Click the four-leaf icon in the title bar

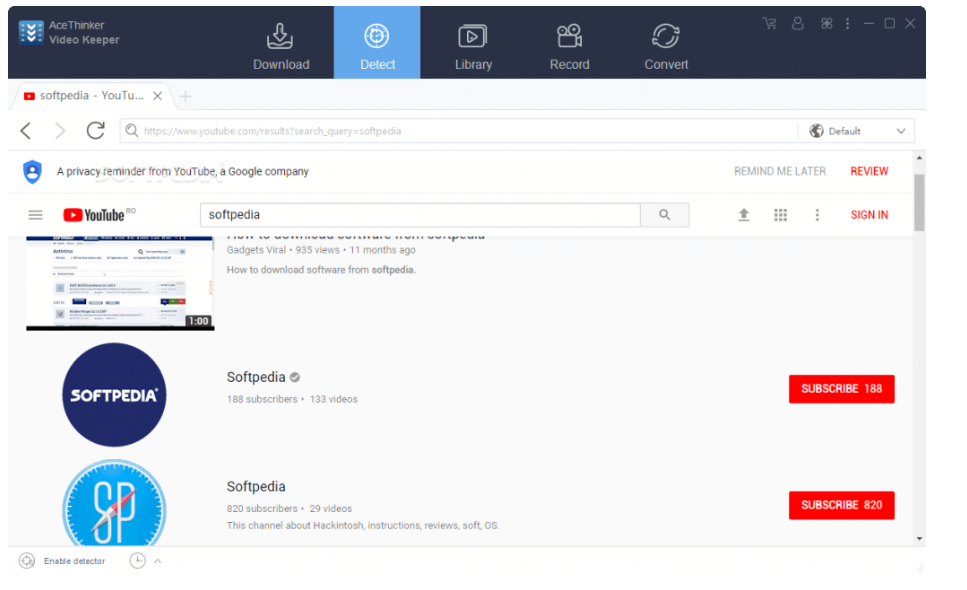tap(826, 23)
